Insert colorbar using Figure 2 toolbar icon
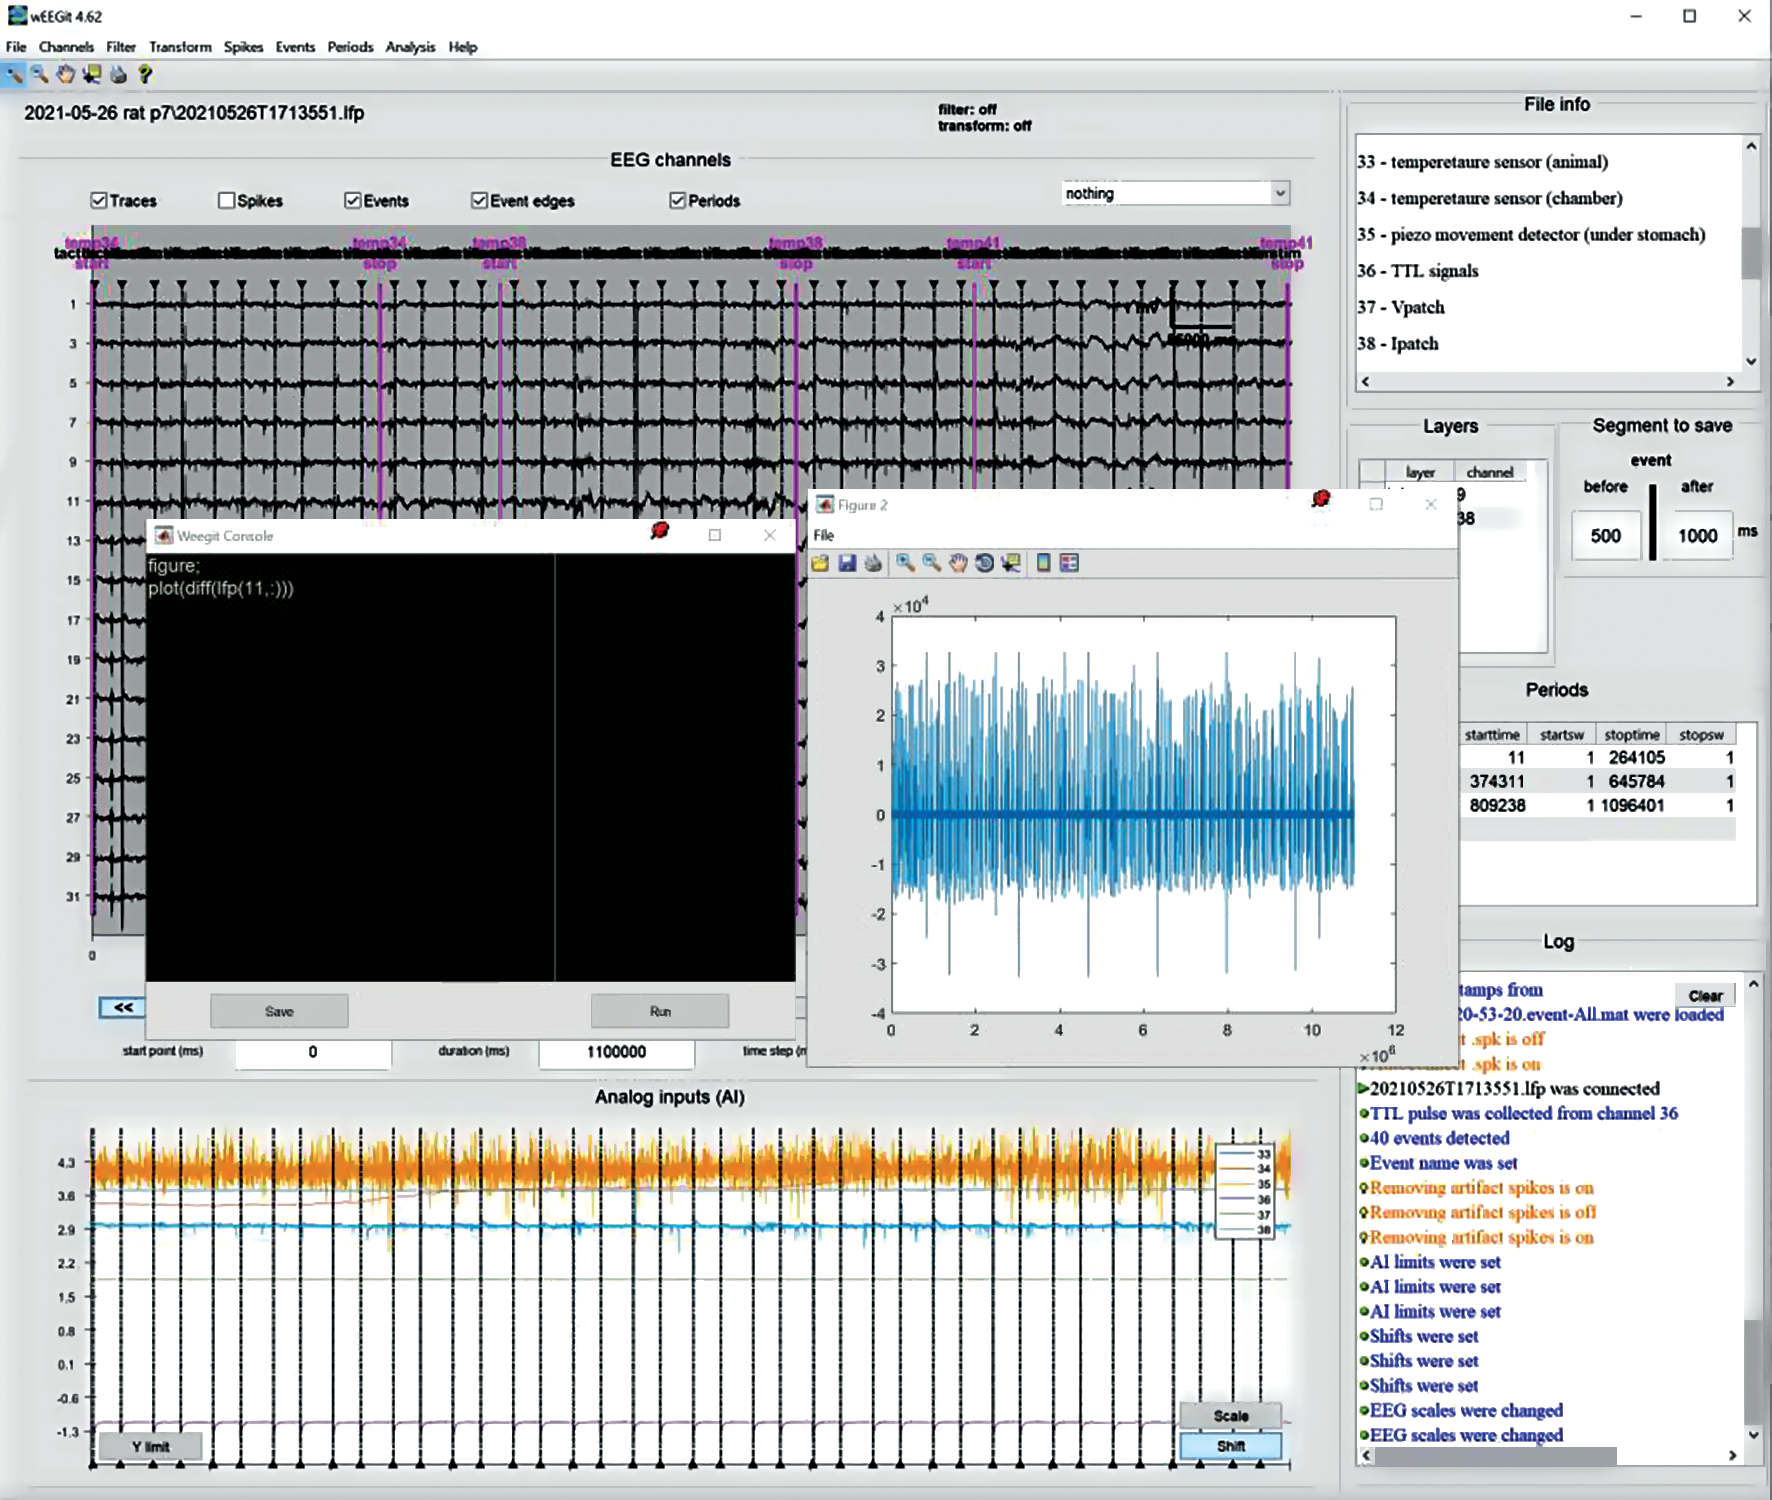This screenshot has width=1772, height=1500. point(1043,563)
